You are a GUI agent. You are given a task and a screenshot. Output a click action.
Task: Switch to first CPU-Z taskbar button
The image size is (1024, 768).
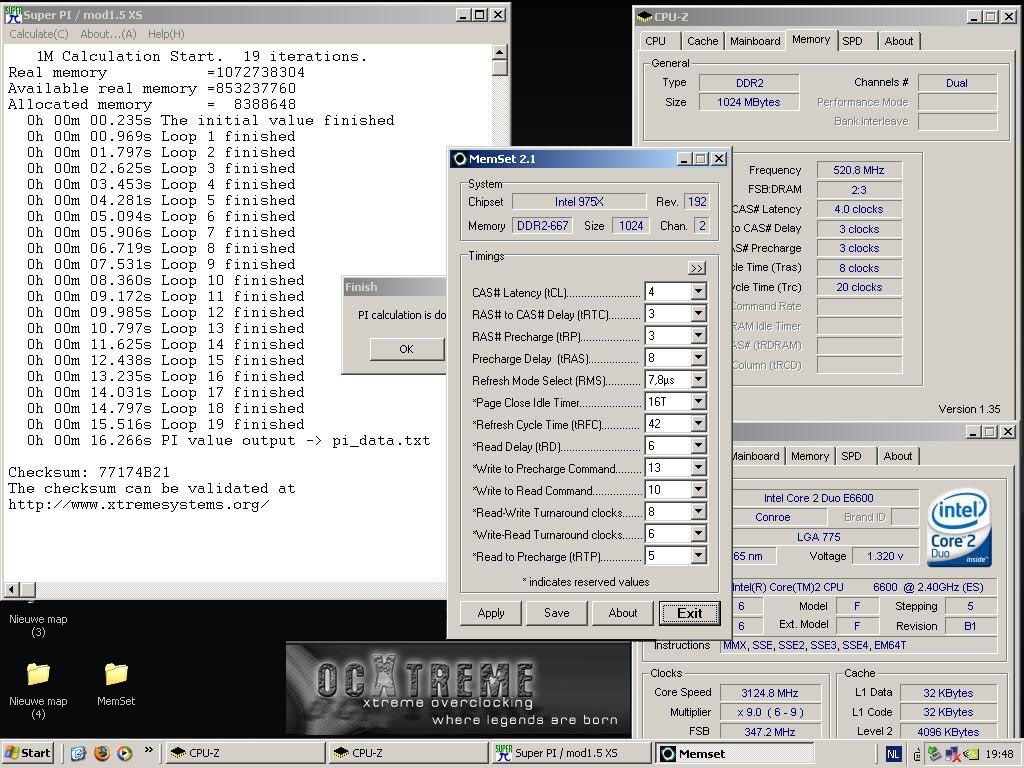point(245,753)
